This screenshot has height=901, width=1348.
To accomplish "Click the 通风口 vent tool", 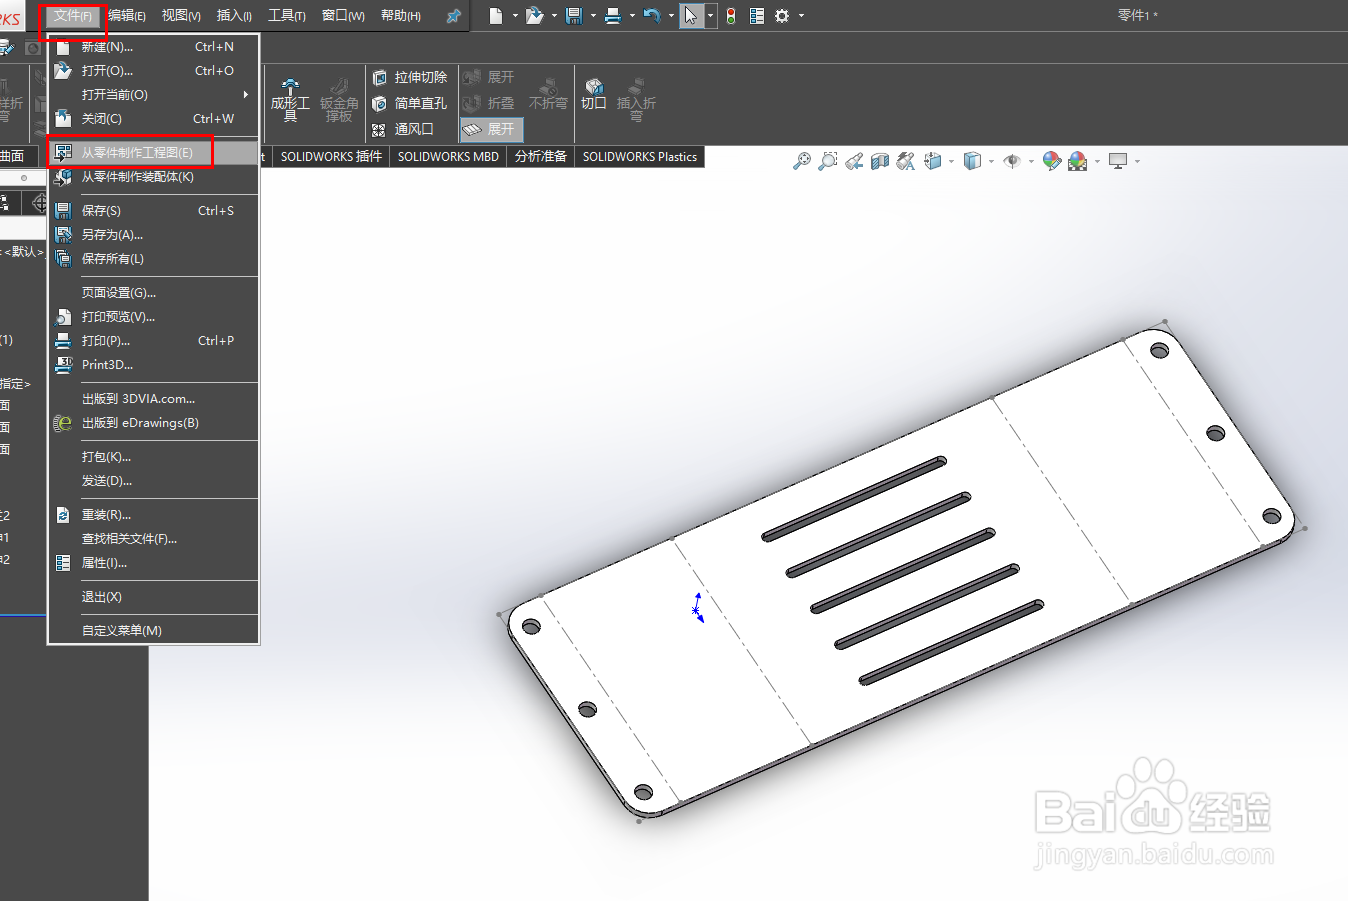I will 403,129.
